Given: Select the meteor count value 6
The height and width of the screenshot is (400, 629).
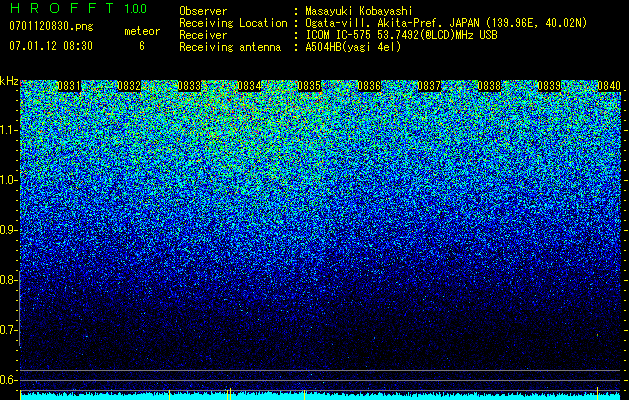Looking at the screenshot, I should [142, 46].
